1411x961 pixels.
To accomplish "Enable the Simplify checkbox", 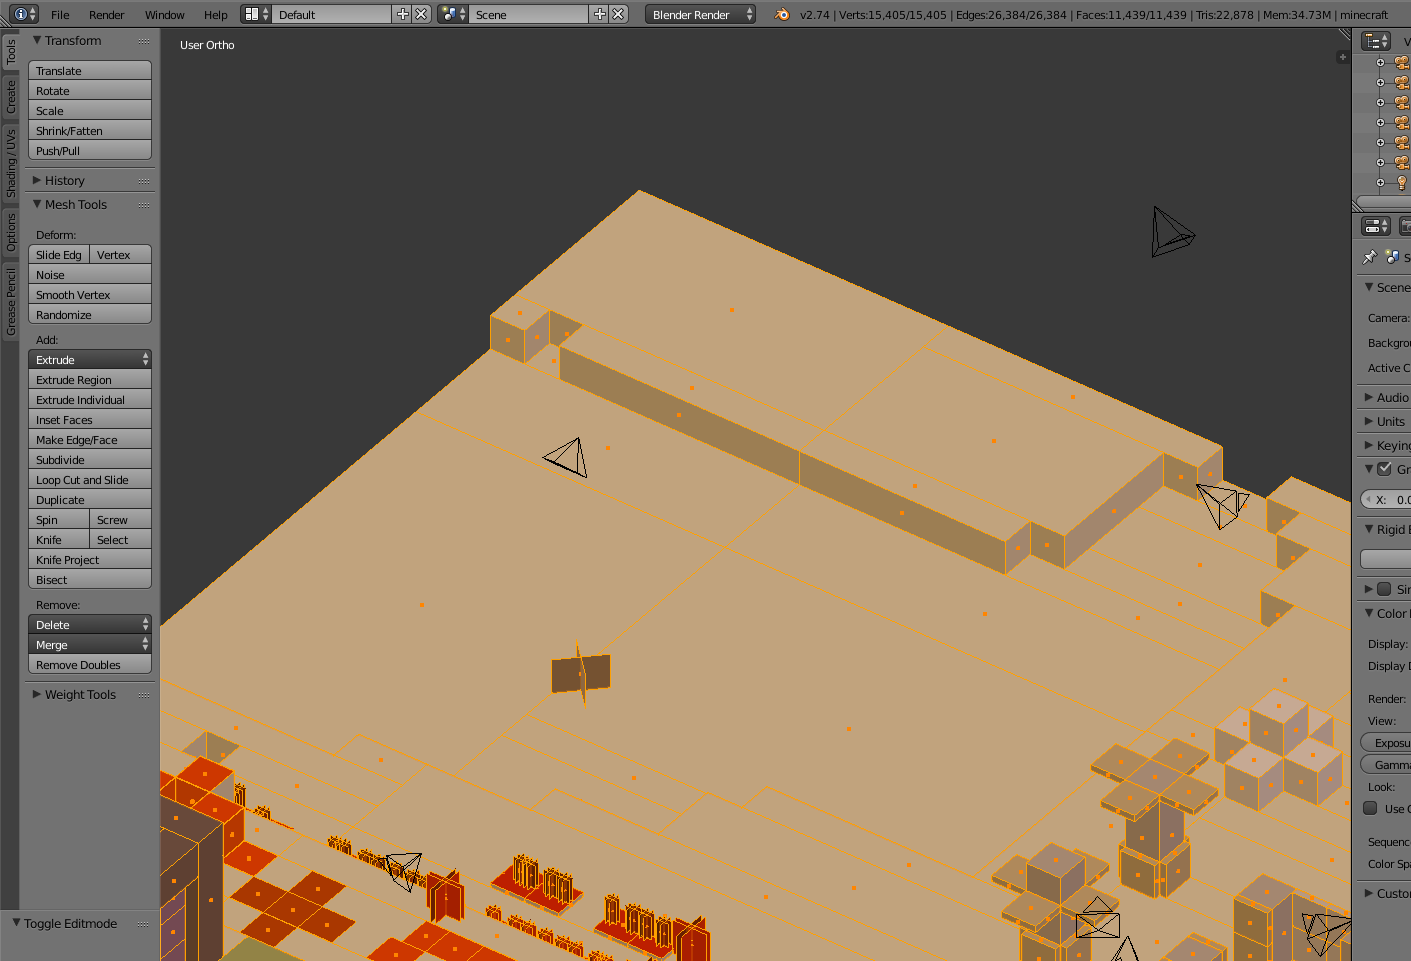I will point(1384,589).
